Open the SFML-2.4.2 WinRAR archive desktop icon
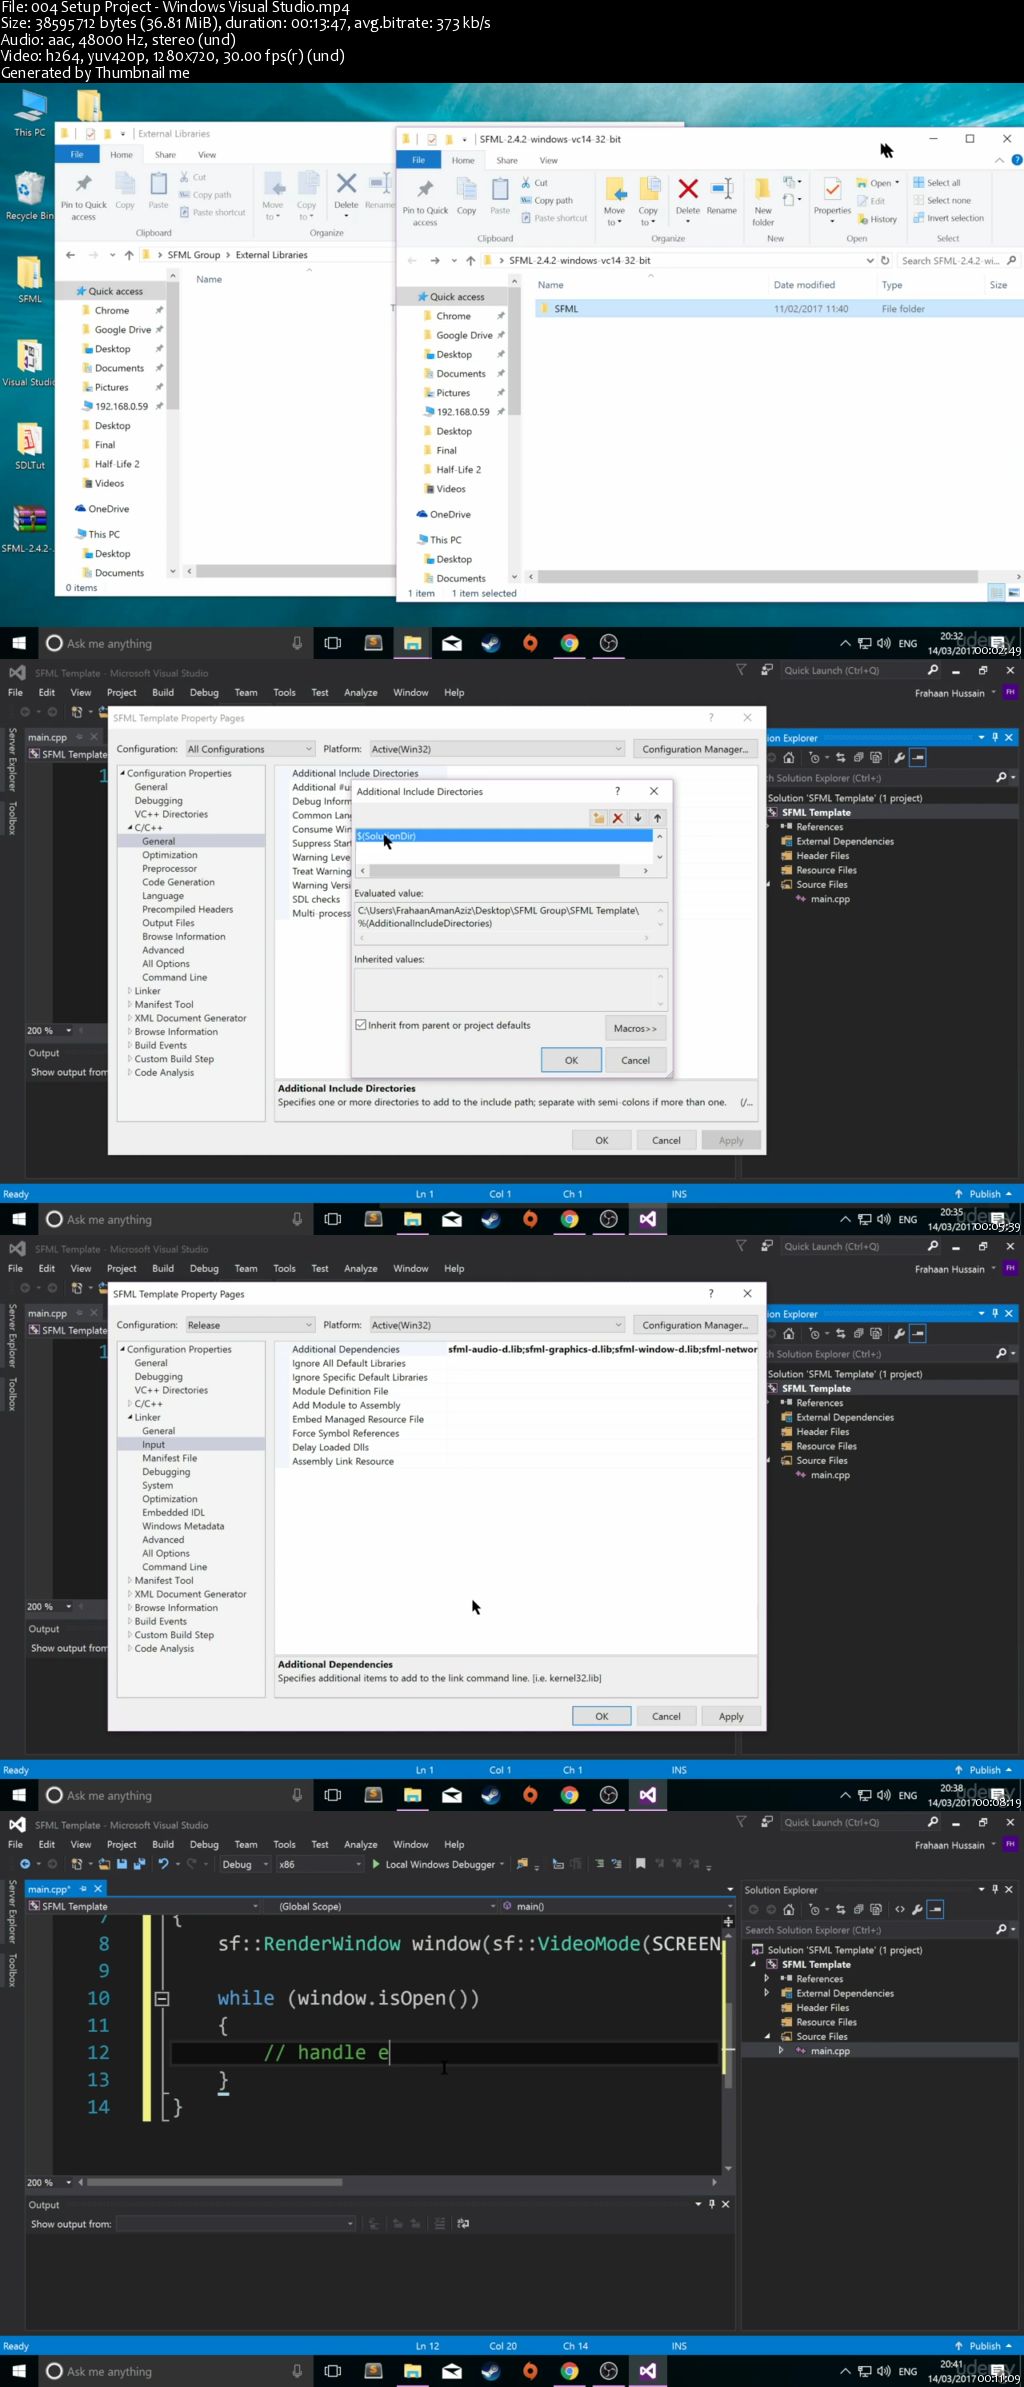This screenshot has height=2387, width=1024. [29, 523]
